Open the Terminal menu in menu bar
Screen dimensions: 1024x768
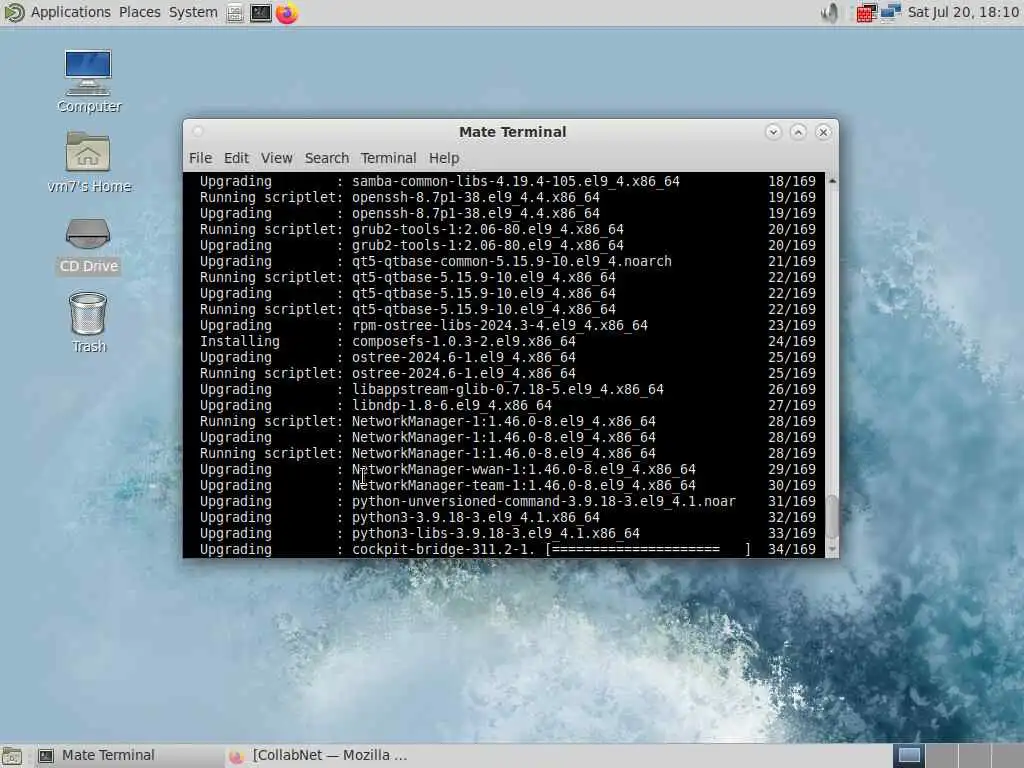pyautogui.click(x=388, y=158)
